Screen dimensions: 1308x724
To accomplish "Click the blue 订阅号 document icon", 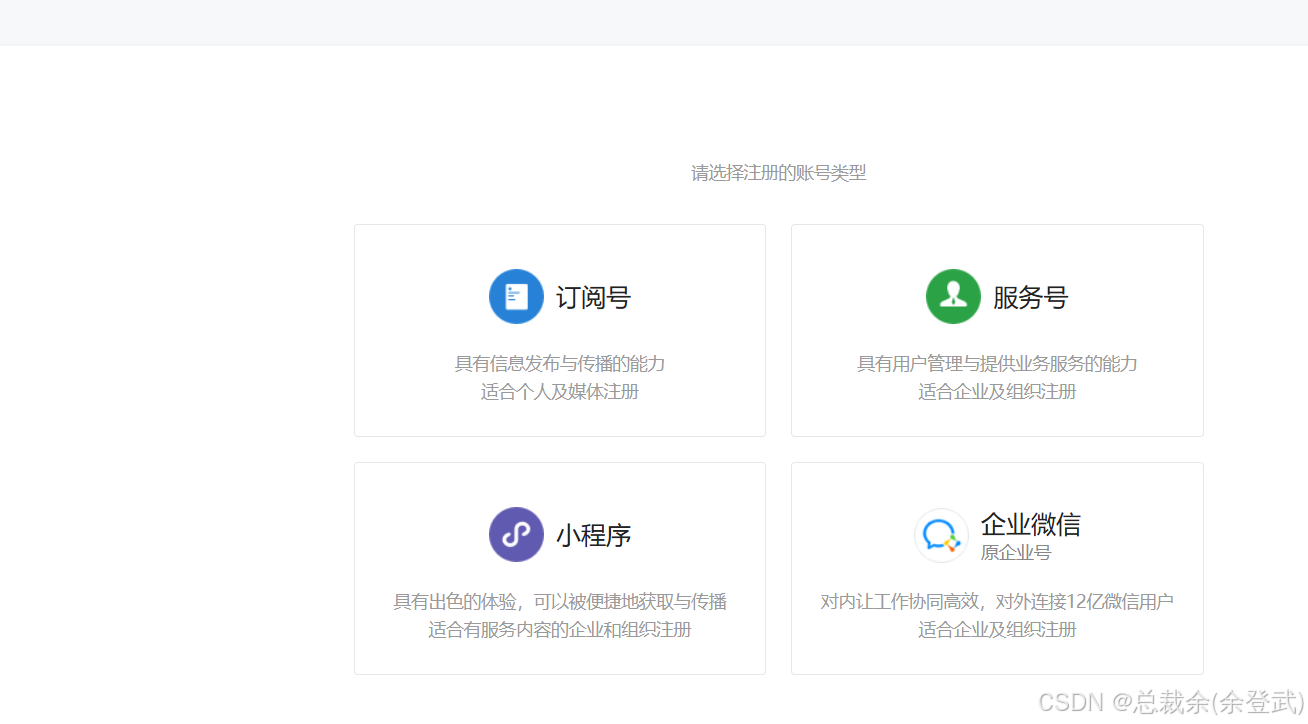I will pyautogui.click(x=516, y=297).
